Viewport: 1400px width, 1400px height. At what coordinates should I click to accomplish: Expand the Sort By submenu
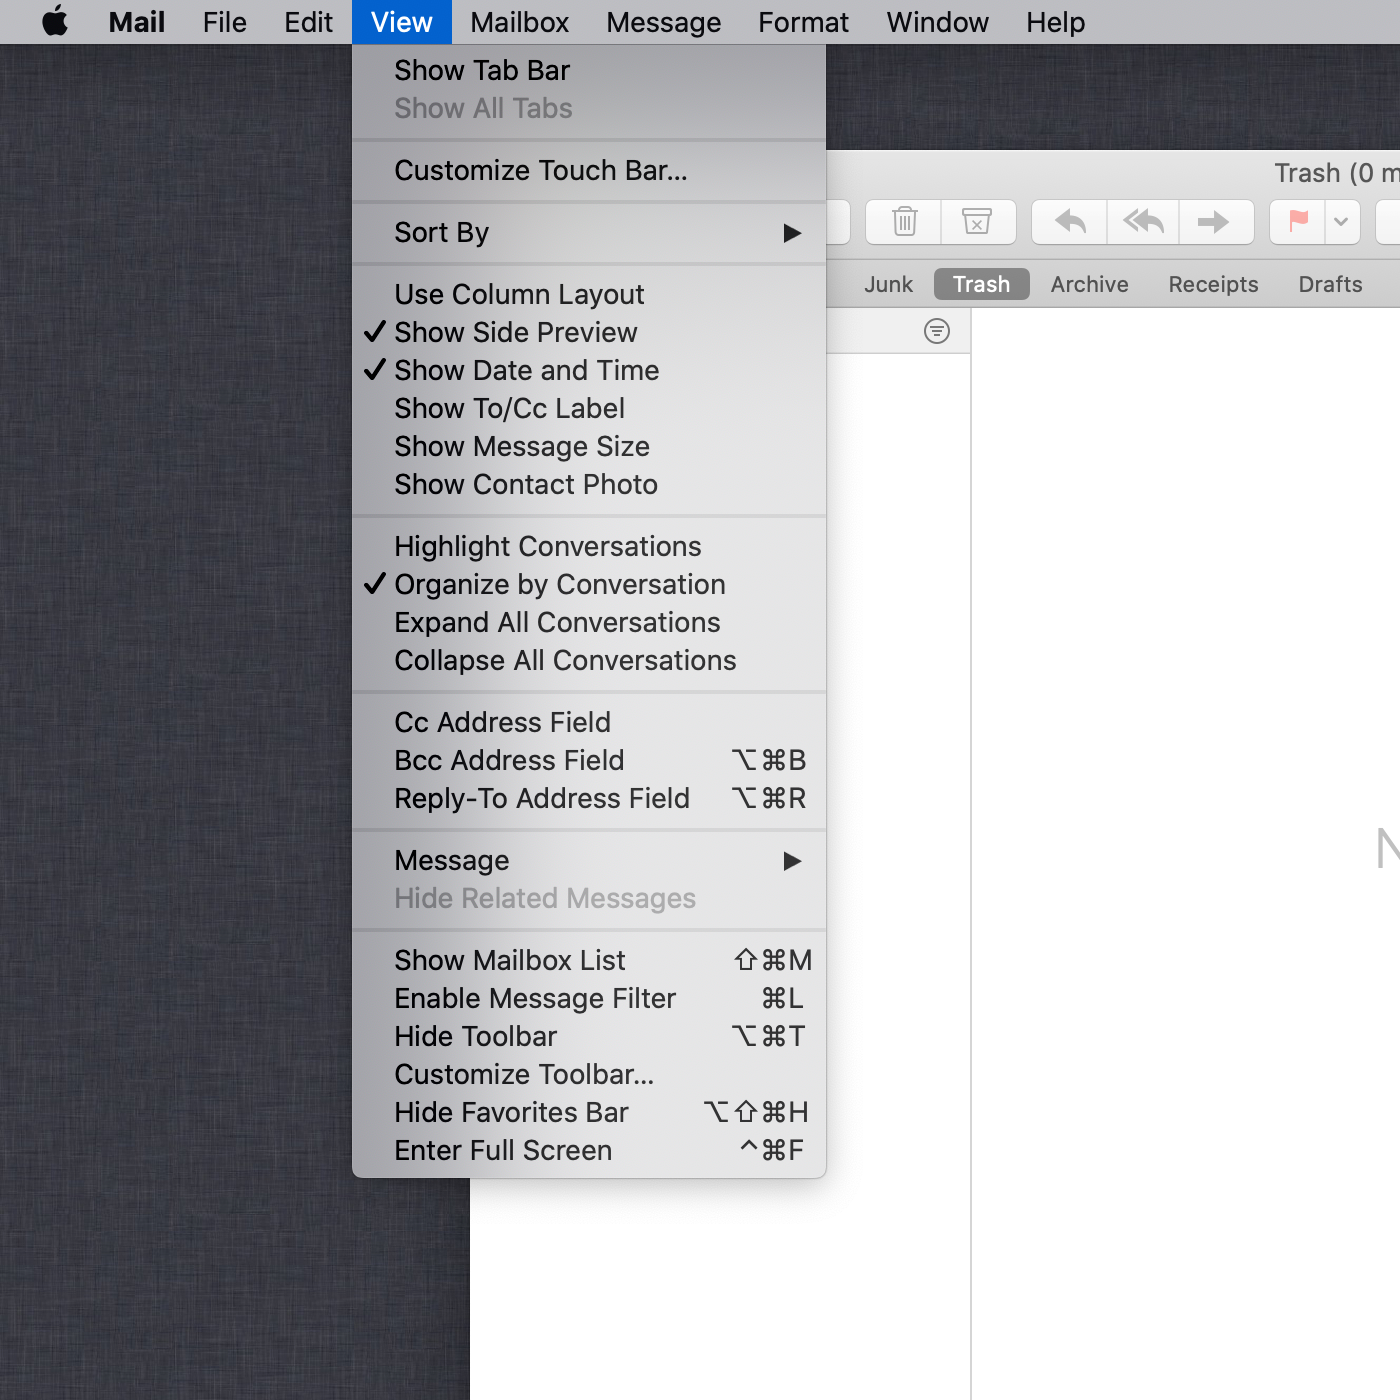(589, 232)
